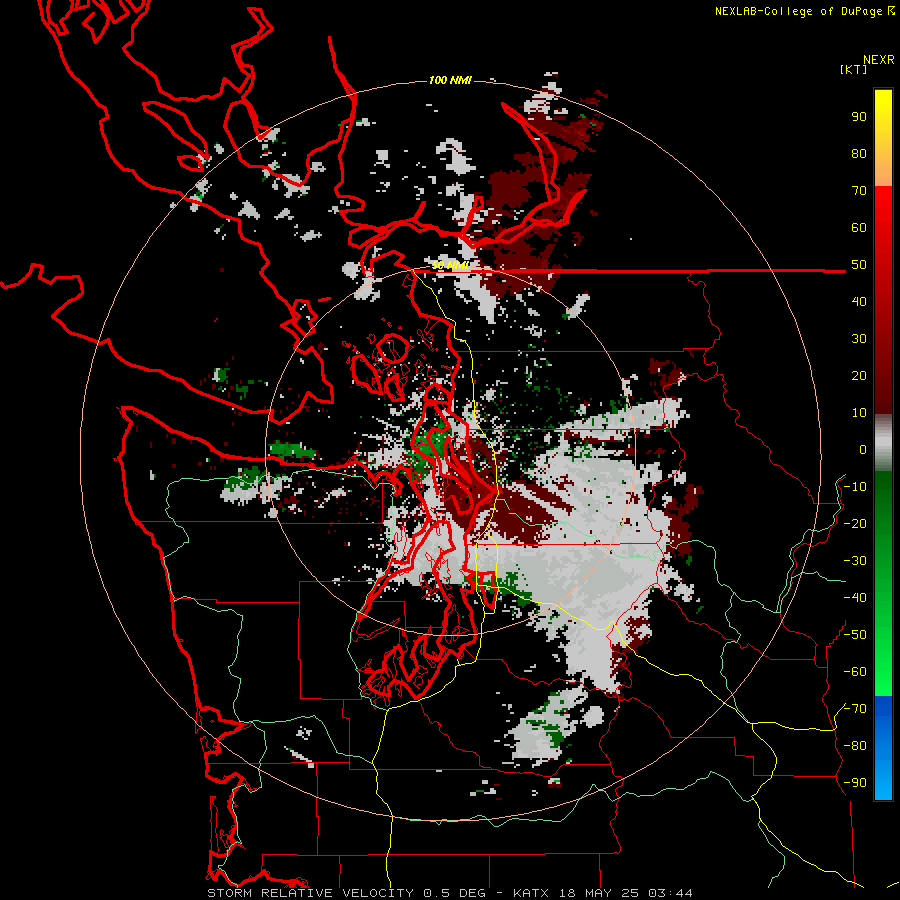
Task: Click the 60 value on the velocity scale
Action: 859,228
